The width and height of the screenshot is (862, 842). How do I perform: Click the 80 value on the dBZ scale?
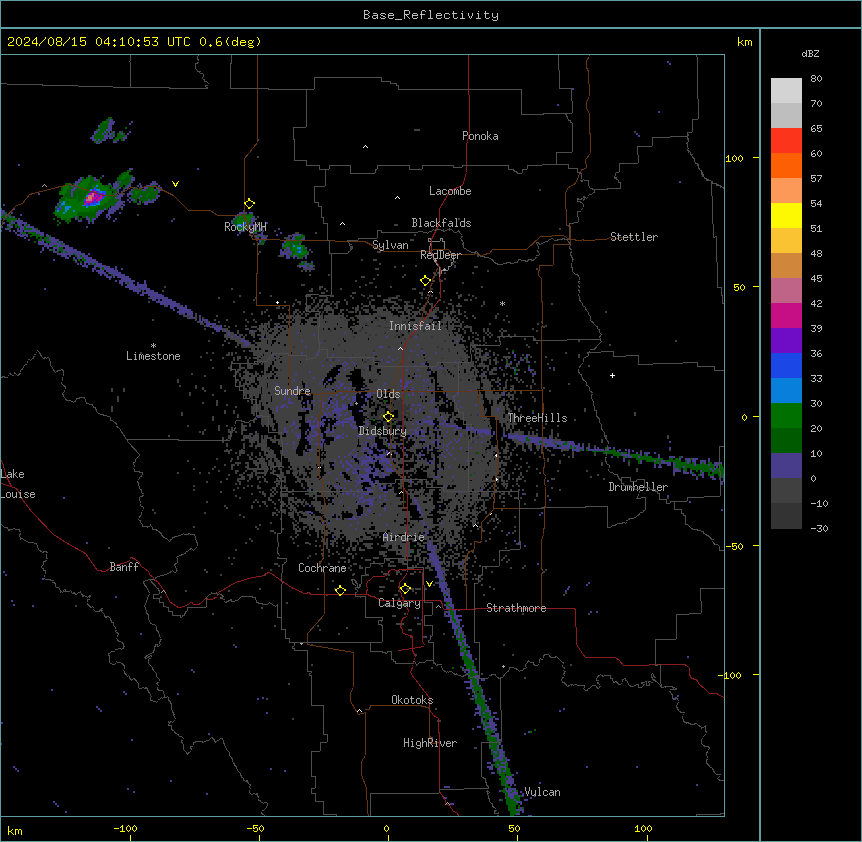coord(816,79)
